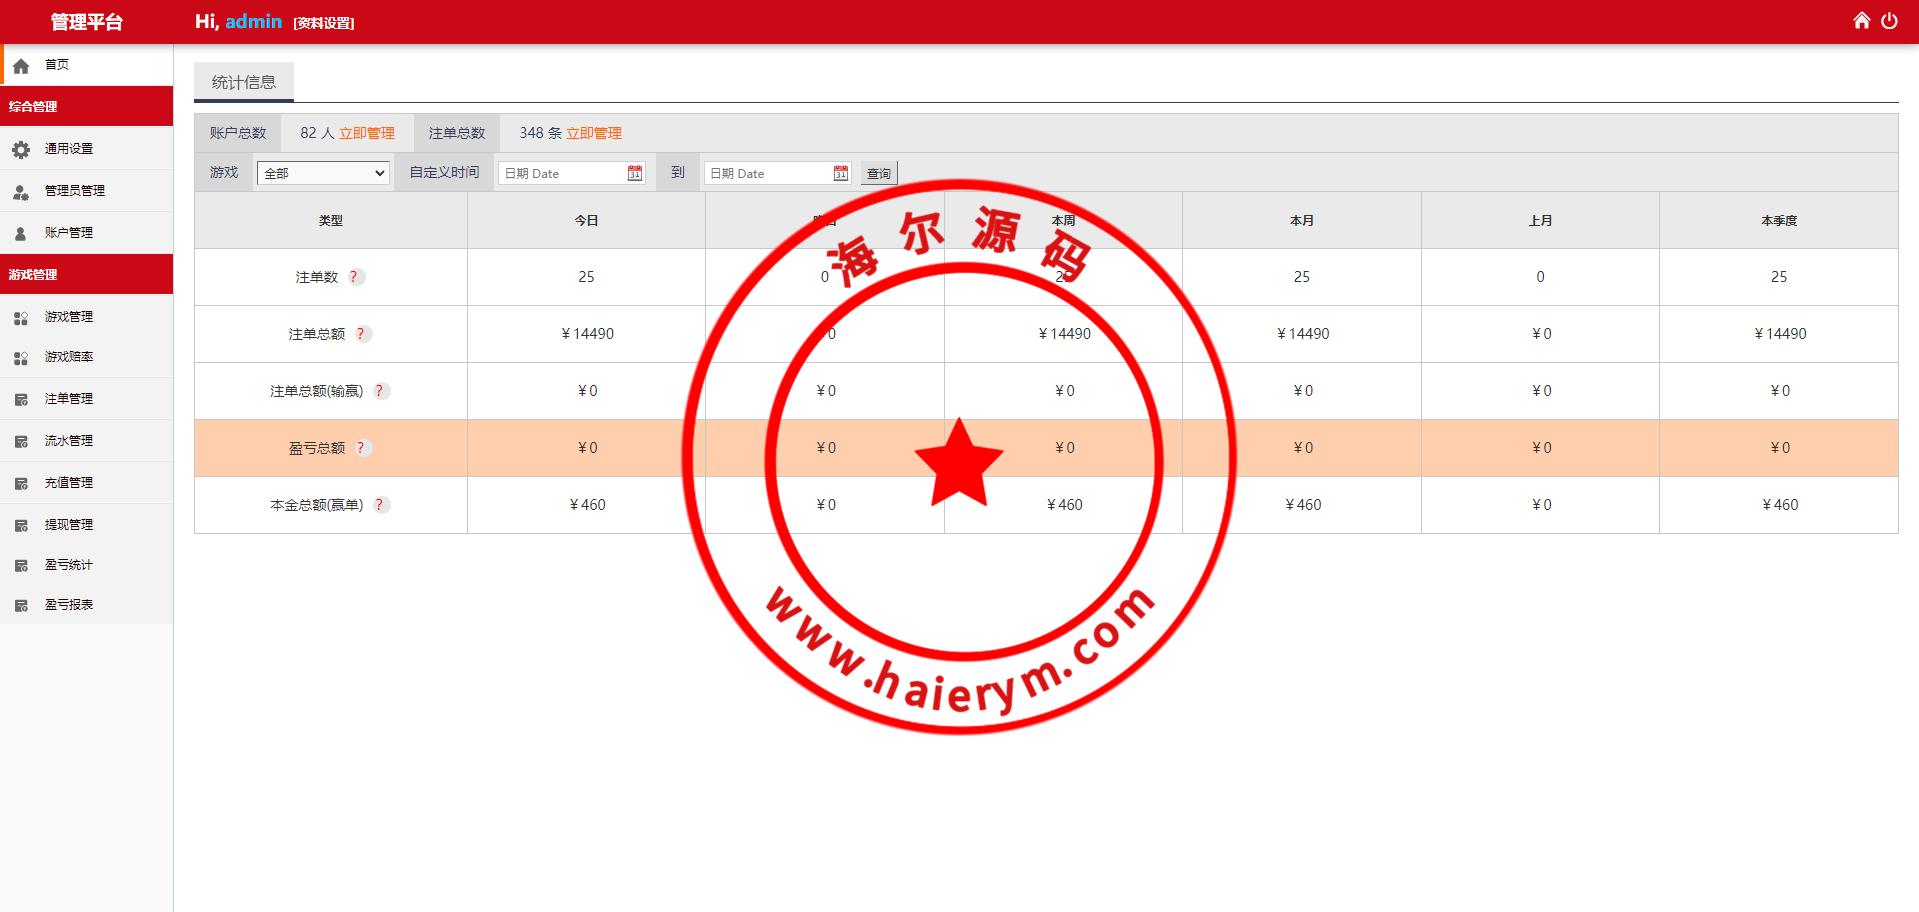Go to 游戏赔率 in sidebar
The height and width of the screenshot is (912, 1919).
tap(69, 357)
